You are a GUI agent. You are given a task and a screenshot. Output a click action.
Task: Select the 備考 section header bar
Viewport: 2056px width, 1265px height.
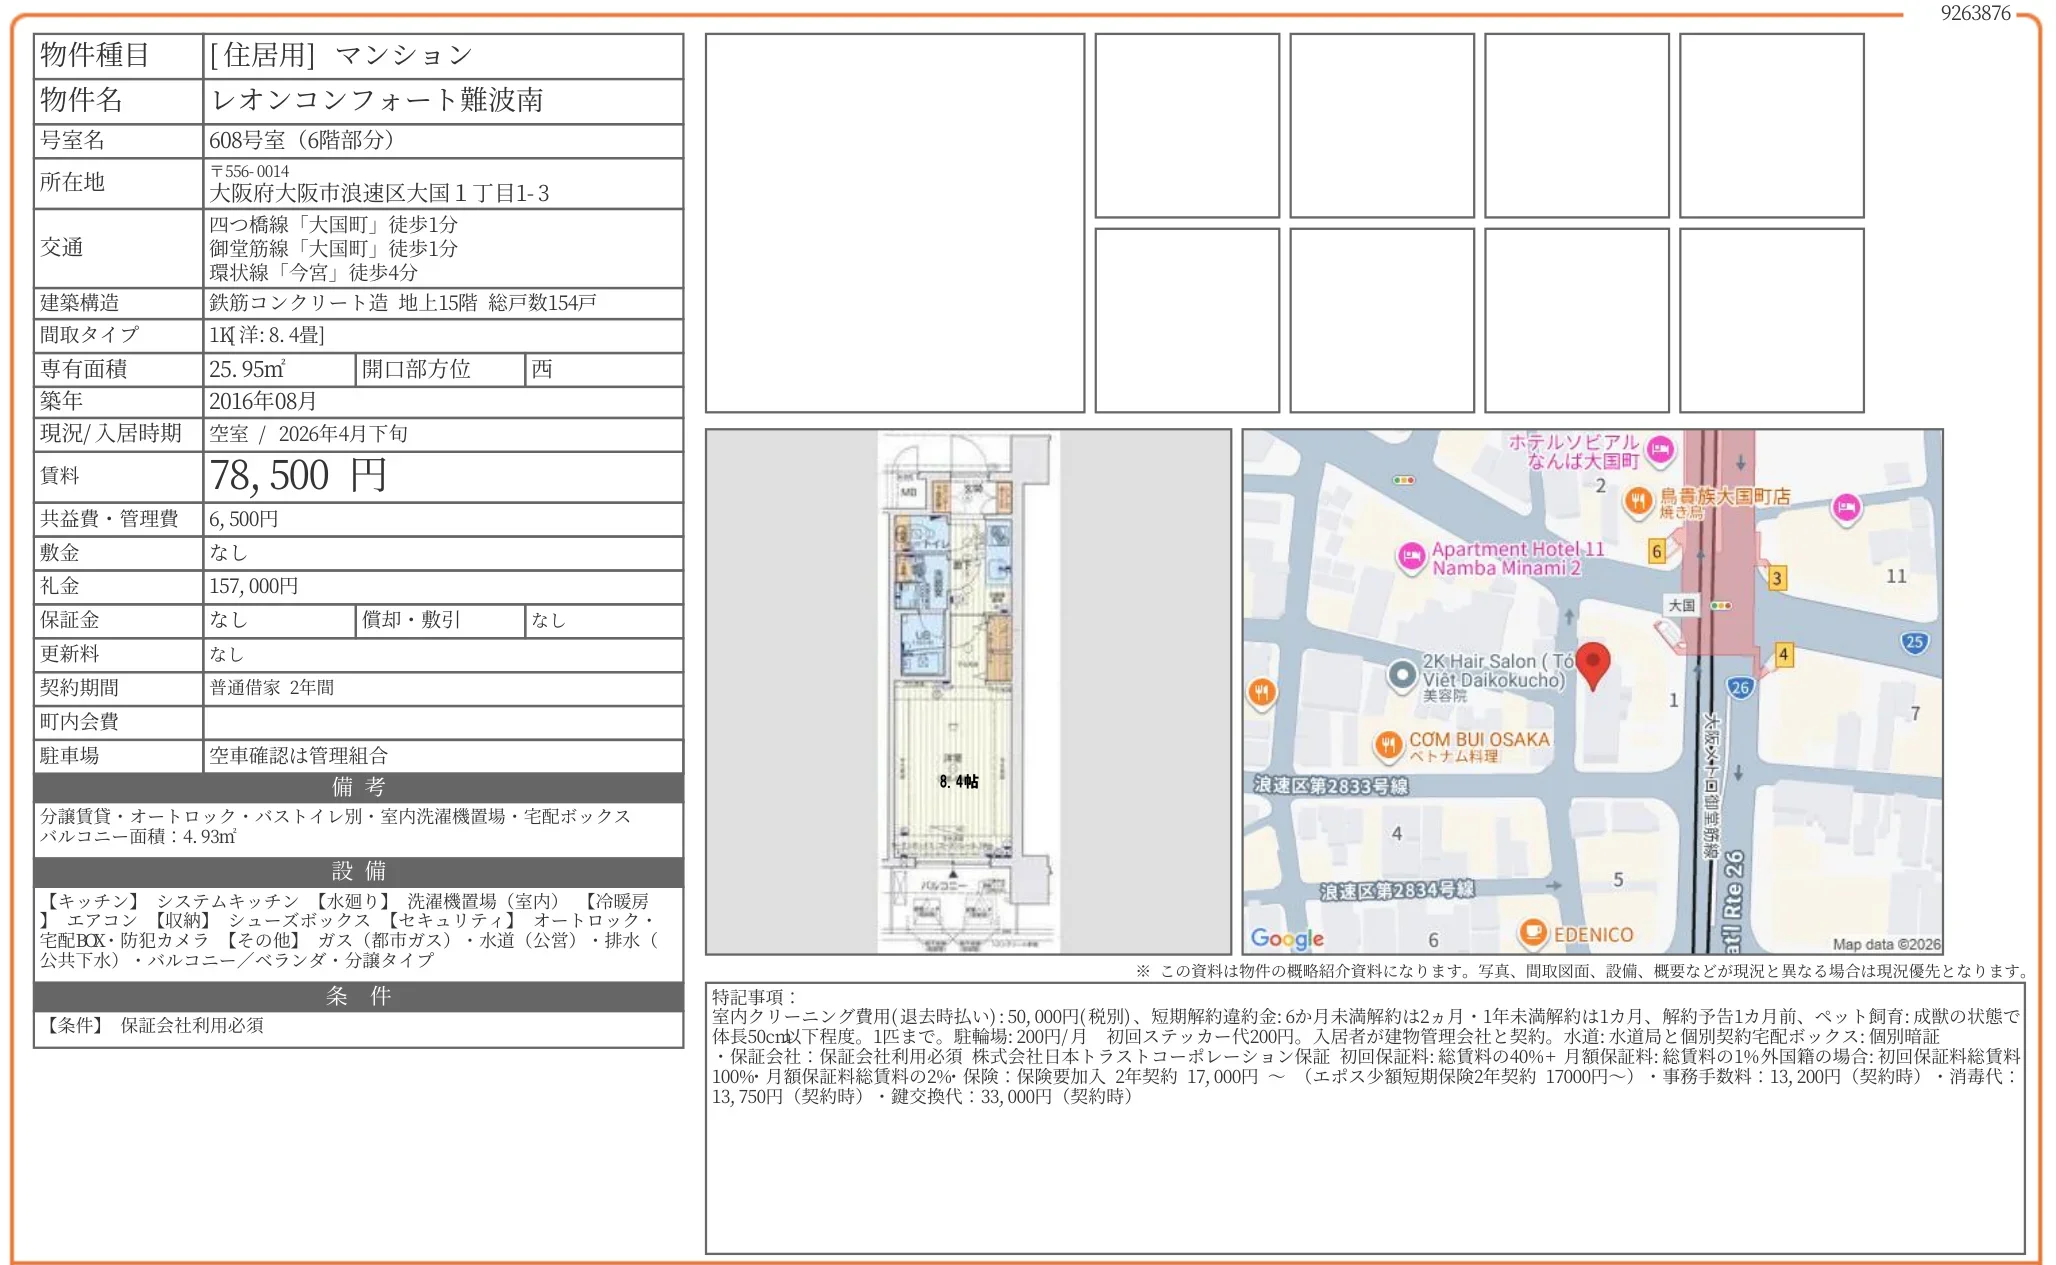[x=358, y=788]
